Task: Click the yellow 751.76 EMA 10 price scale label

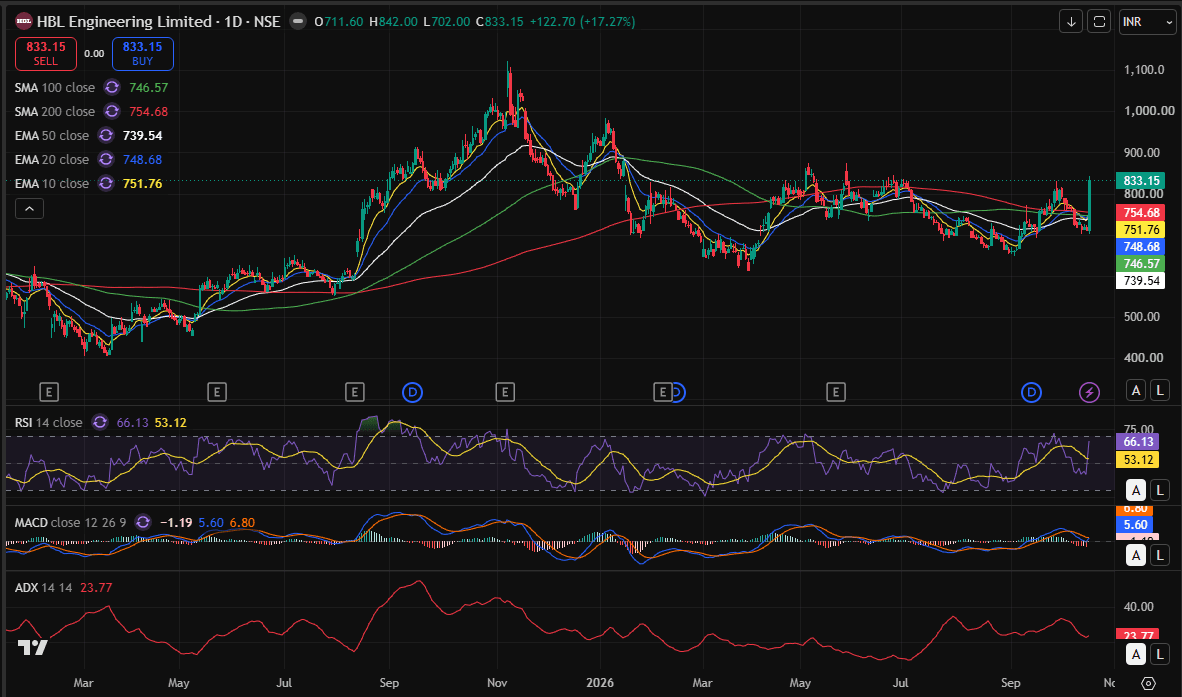Action: tap(1141, 230)
